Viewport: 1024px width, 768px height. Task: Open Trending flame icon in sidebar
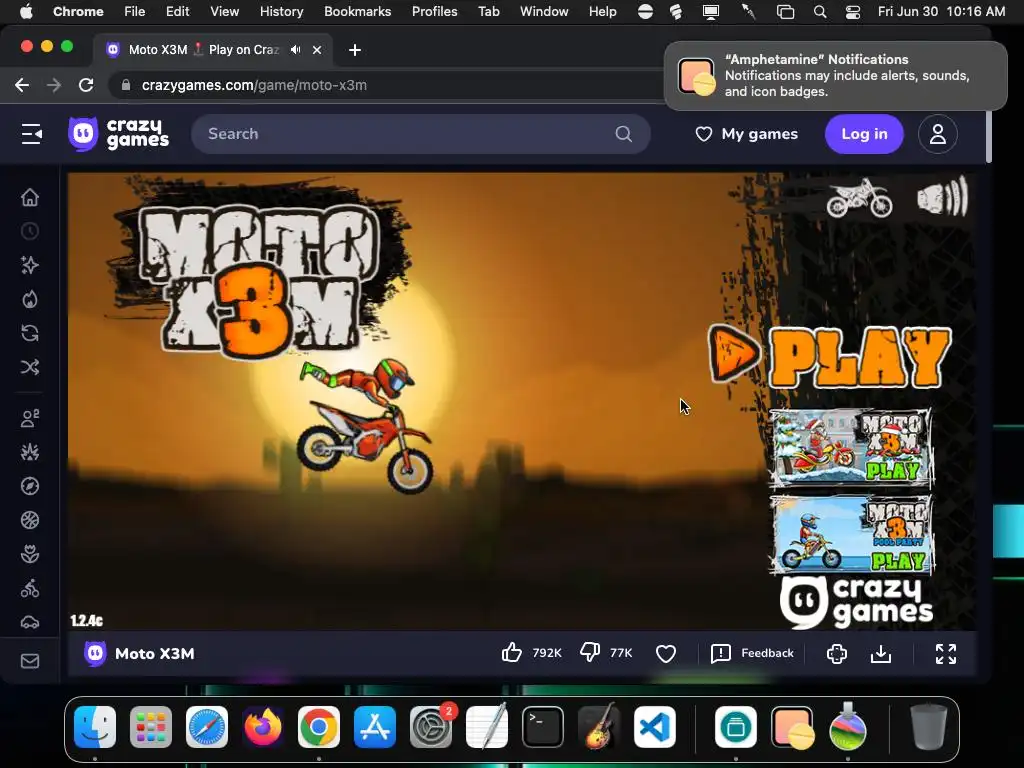pyautogui.click(x=30, y=299)
